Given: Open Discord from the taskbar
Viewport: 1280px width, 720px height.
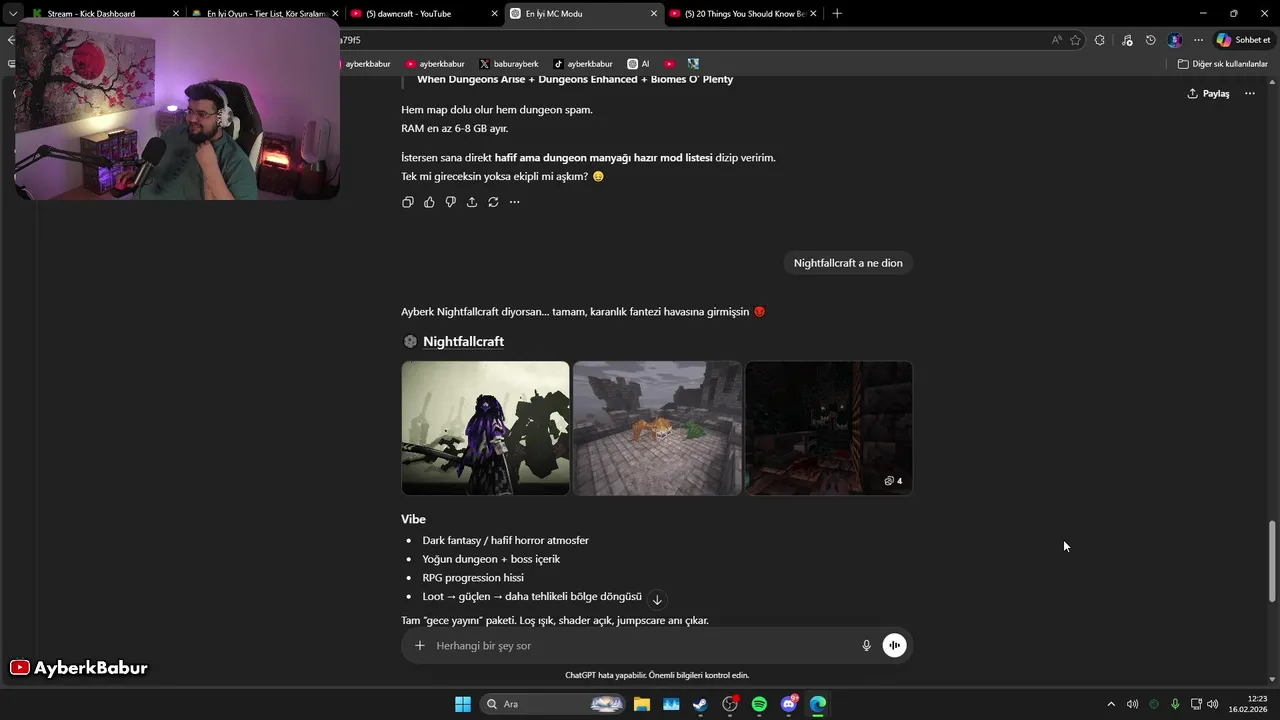Looking at the screenshot, I should tap(789, 704).
